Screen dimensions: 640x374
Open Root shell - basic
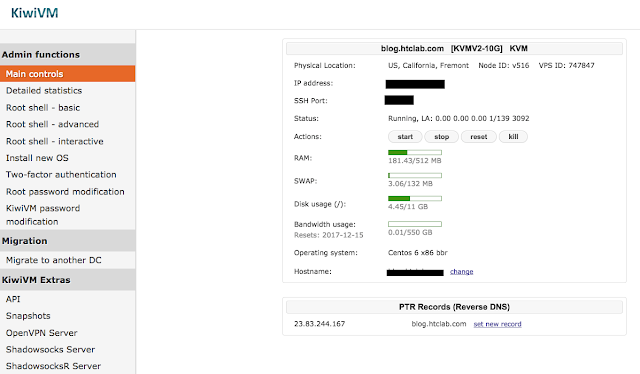(x=43, y=108)
